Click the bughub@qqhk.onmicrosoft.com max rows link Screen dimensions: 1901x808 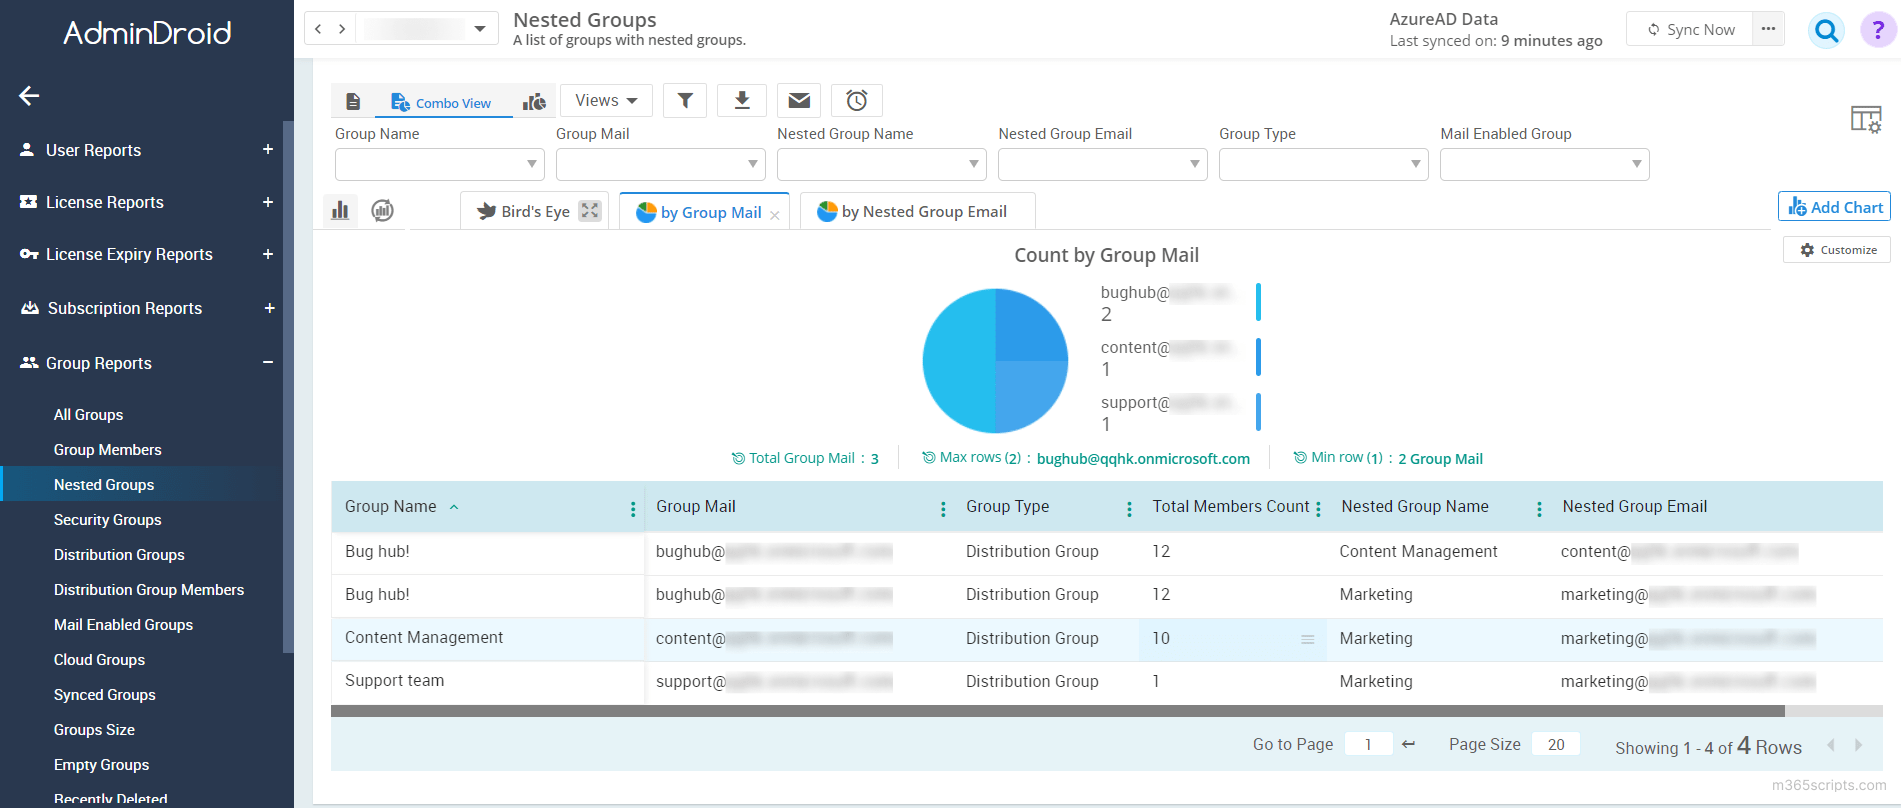point(1143,459)
